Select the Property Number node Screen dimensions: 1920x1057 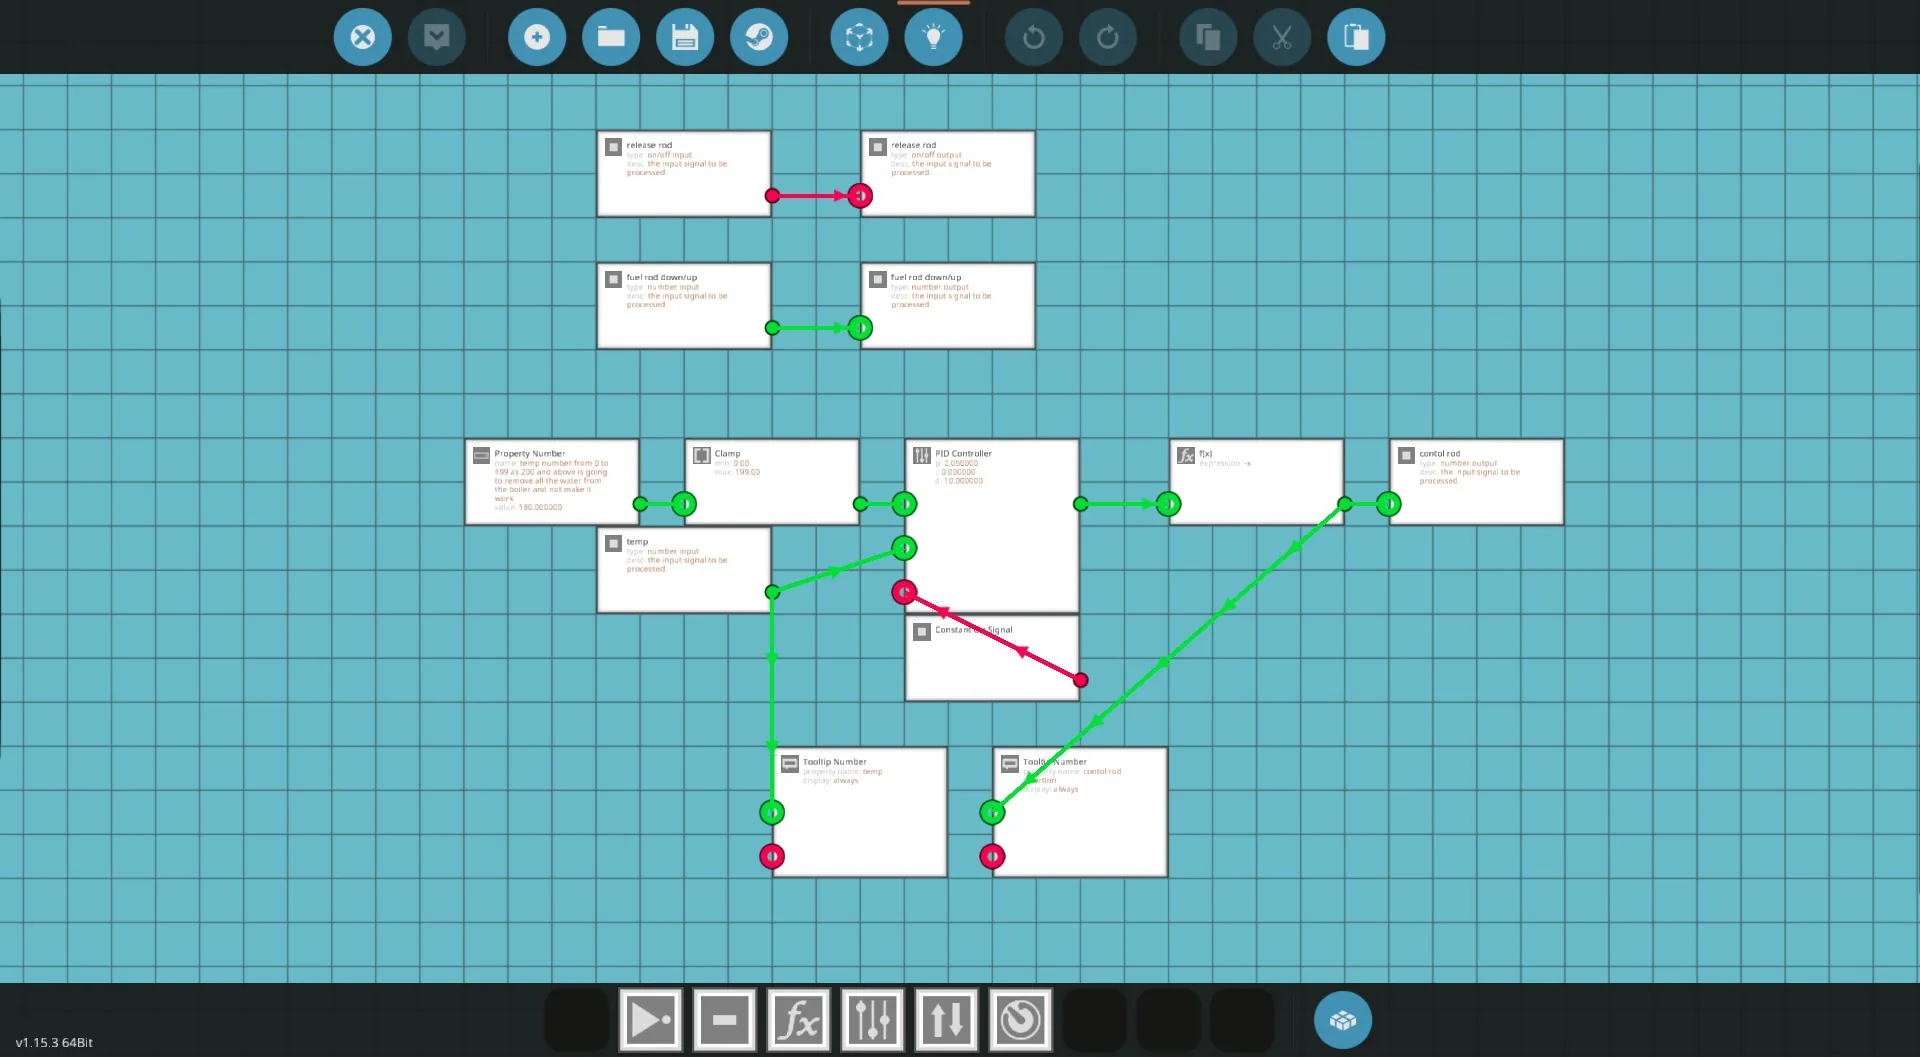[551, 482]
